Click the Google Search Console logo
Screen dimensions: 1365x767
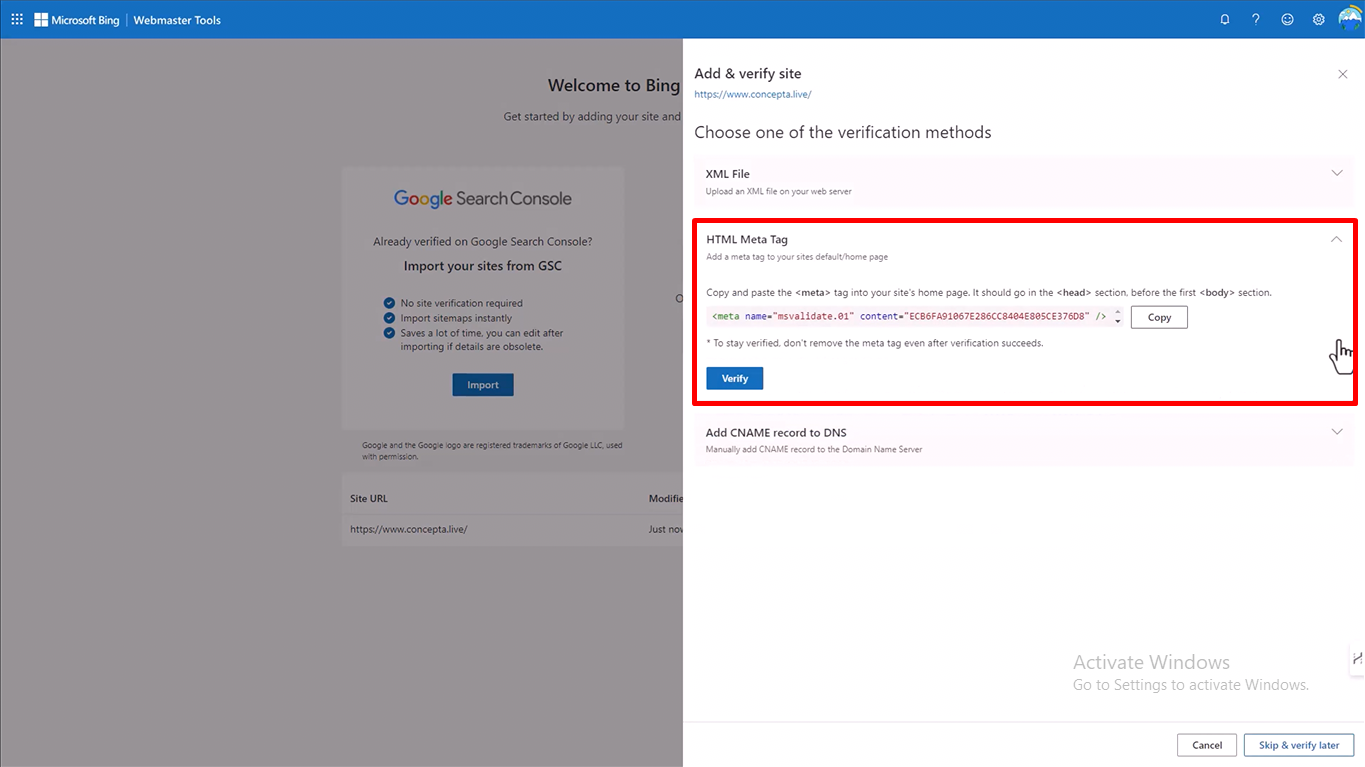[x=483, y=198]
